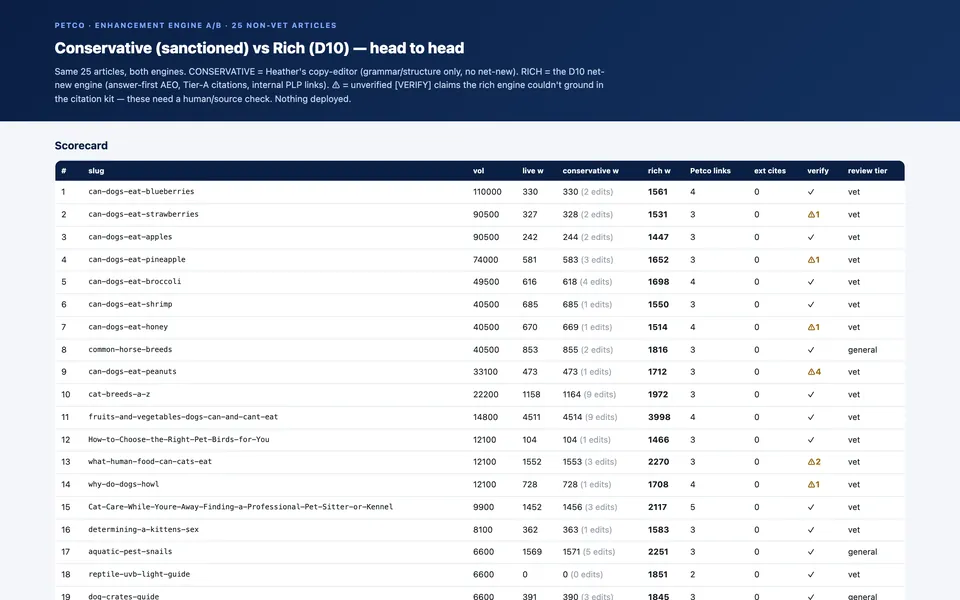Click 'general' tier in aquatic-pest-snails row
Screen dimensions: 960x600
(862, 552)
